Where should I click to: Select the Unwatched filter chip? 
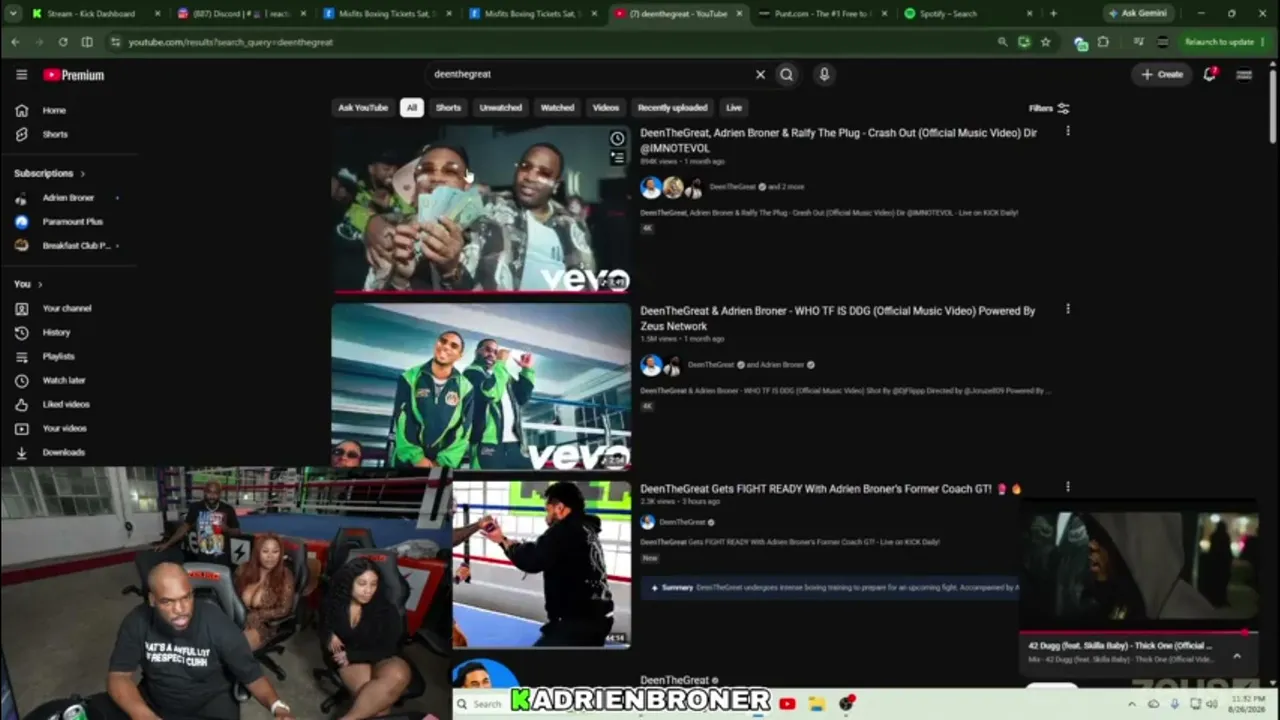pyautogui.click(x=500, y=108)
